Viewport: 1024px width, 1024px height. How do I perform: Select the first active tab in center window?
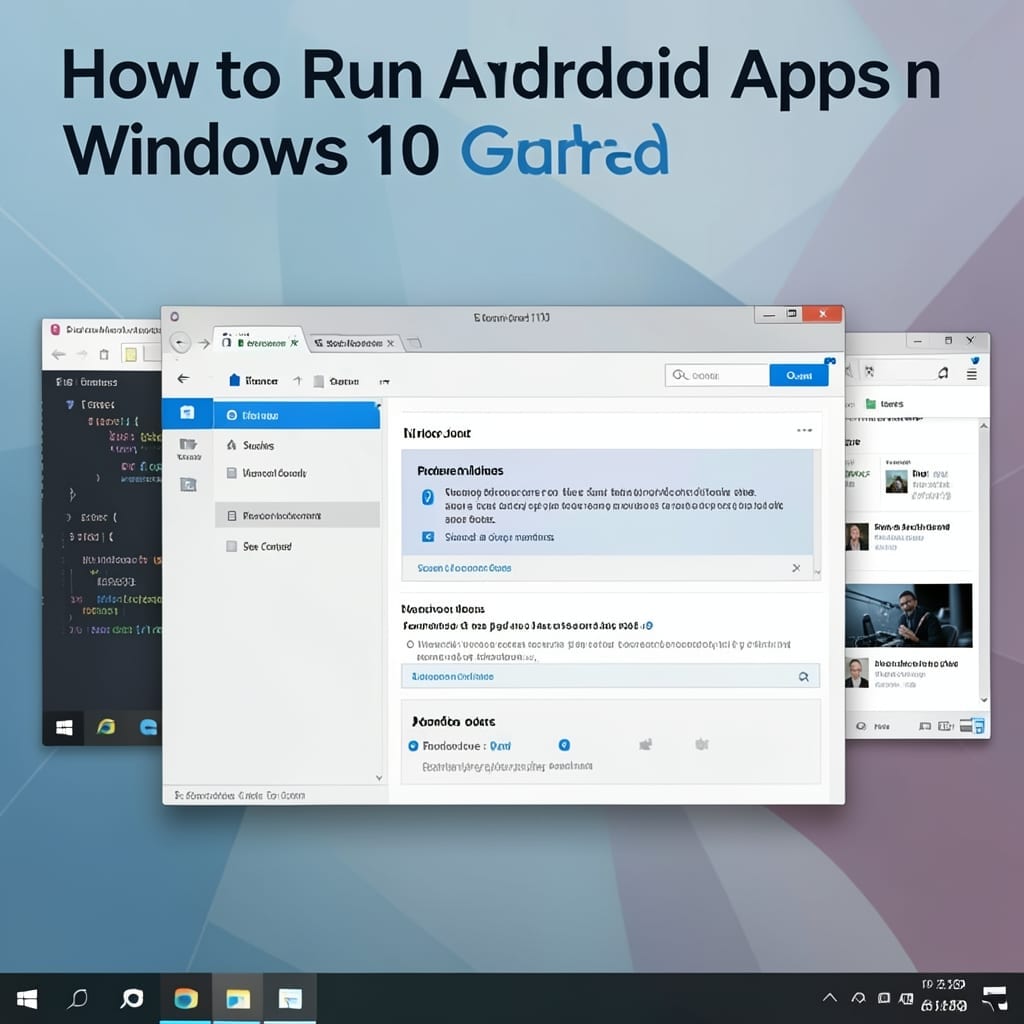click(x=259, y=342)
